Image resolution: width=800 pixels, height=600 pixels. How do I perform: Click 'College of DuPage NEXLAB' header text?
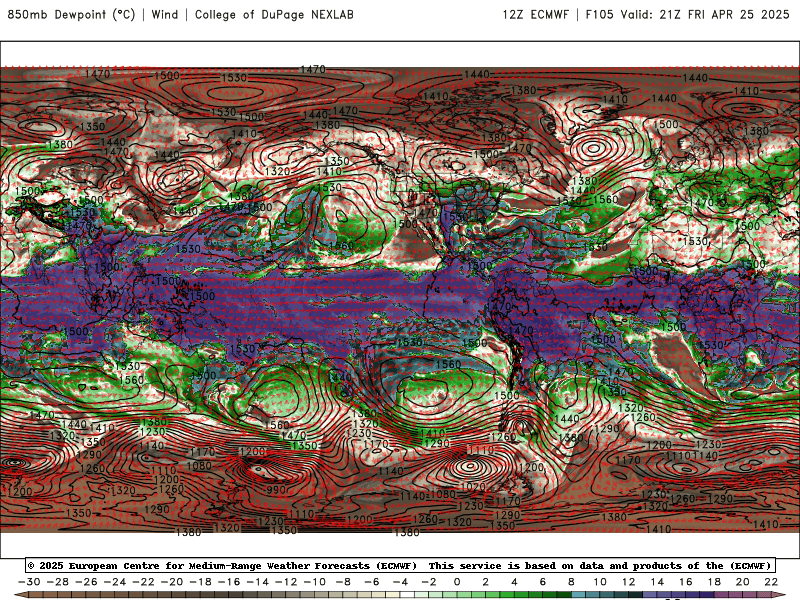[274, 14]
